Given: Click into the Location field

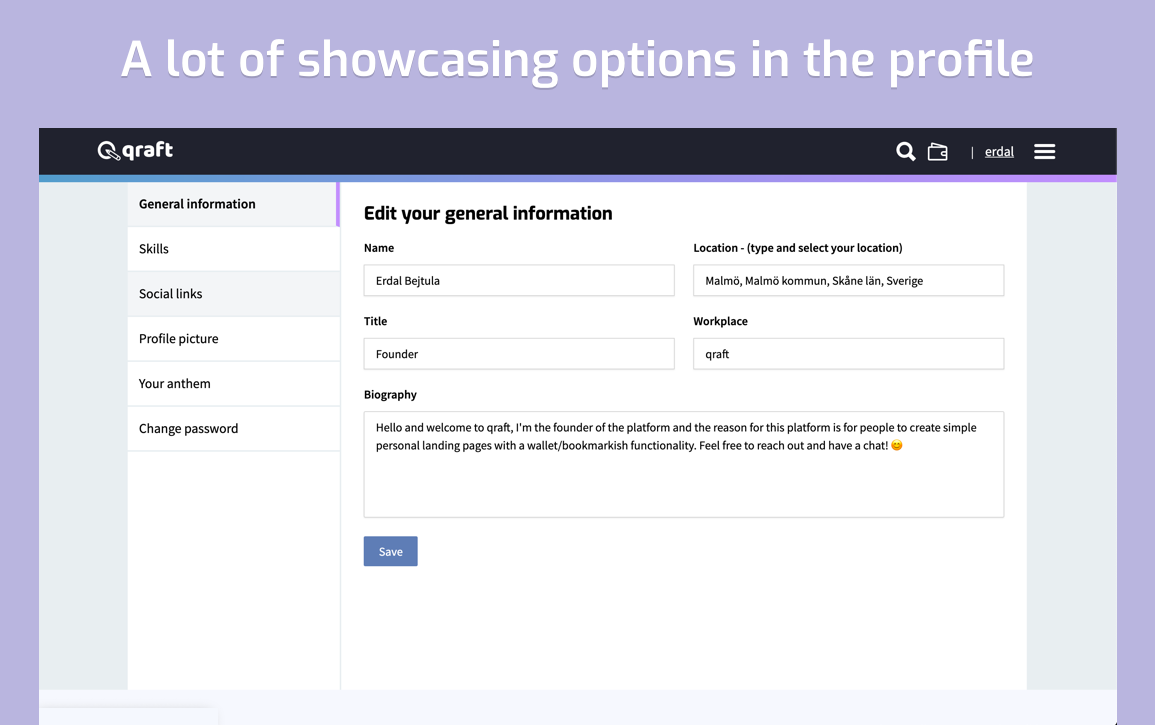Looking at the screenshot, I should pyautogui.click(x=847, y=281).
